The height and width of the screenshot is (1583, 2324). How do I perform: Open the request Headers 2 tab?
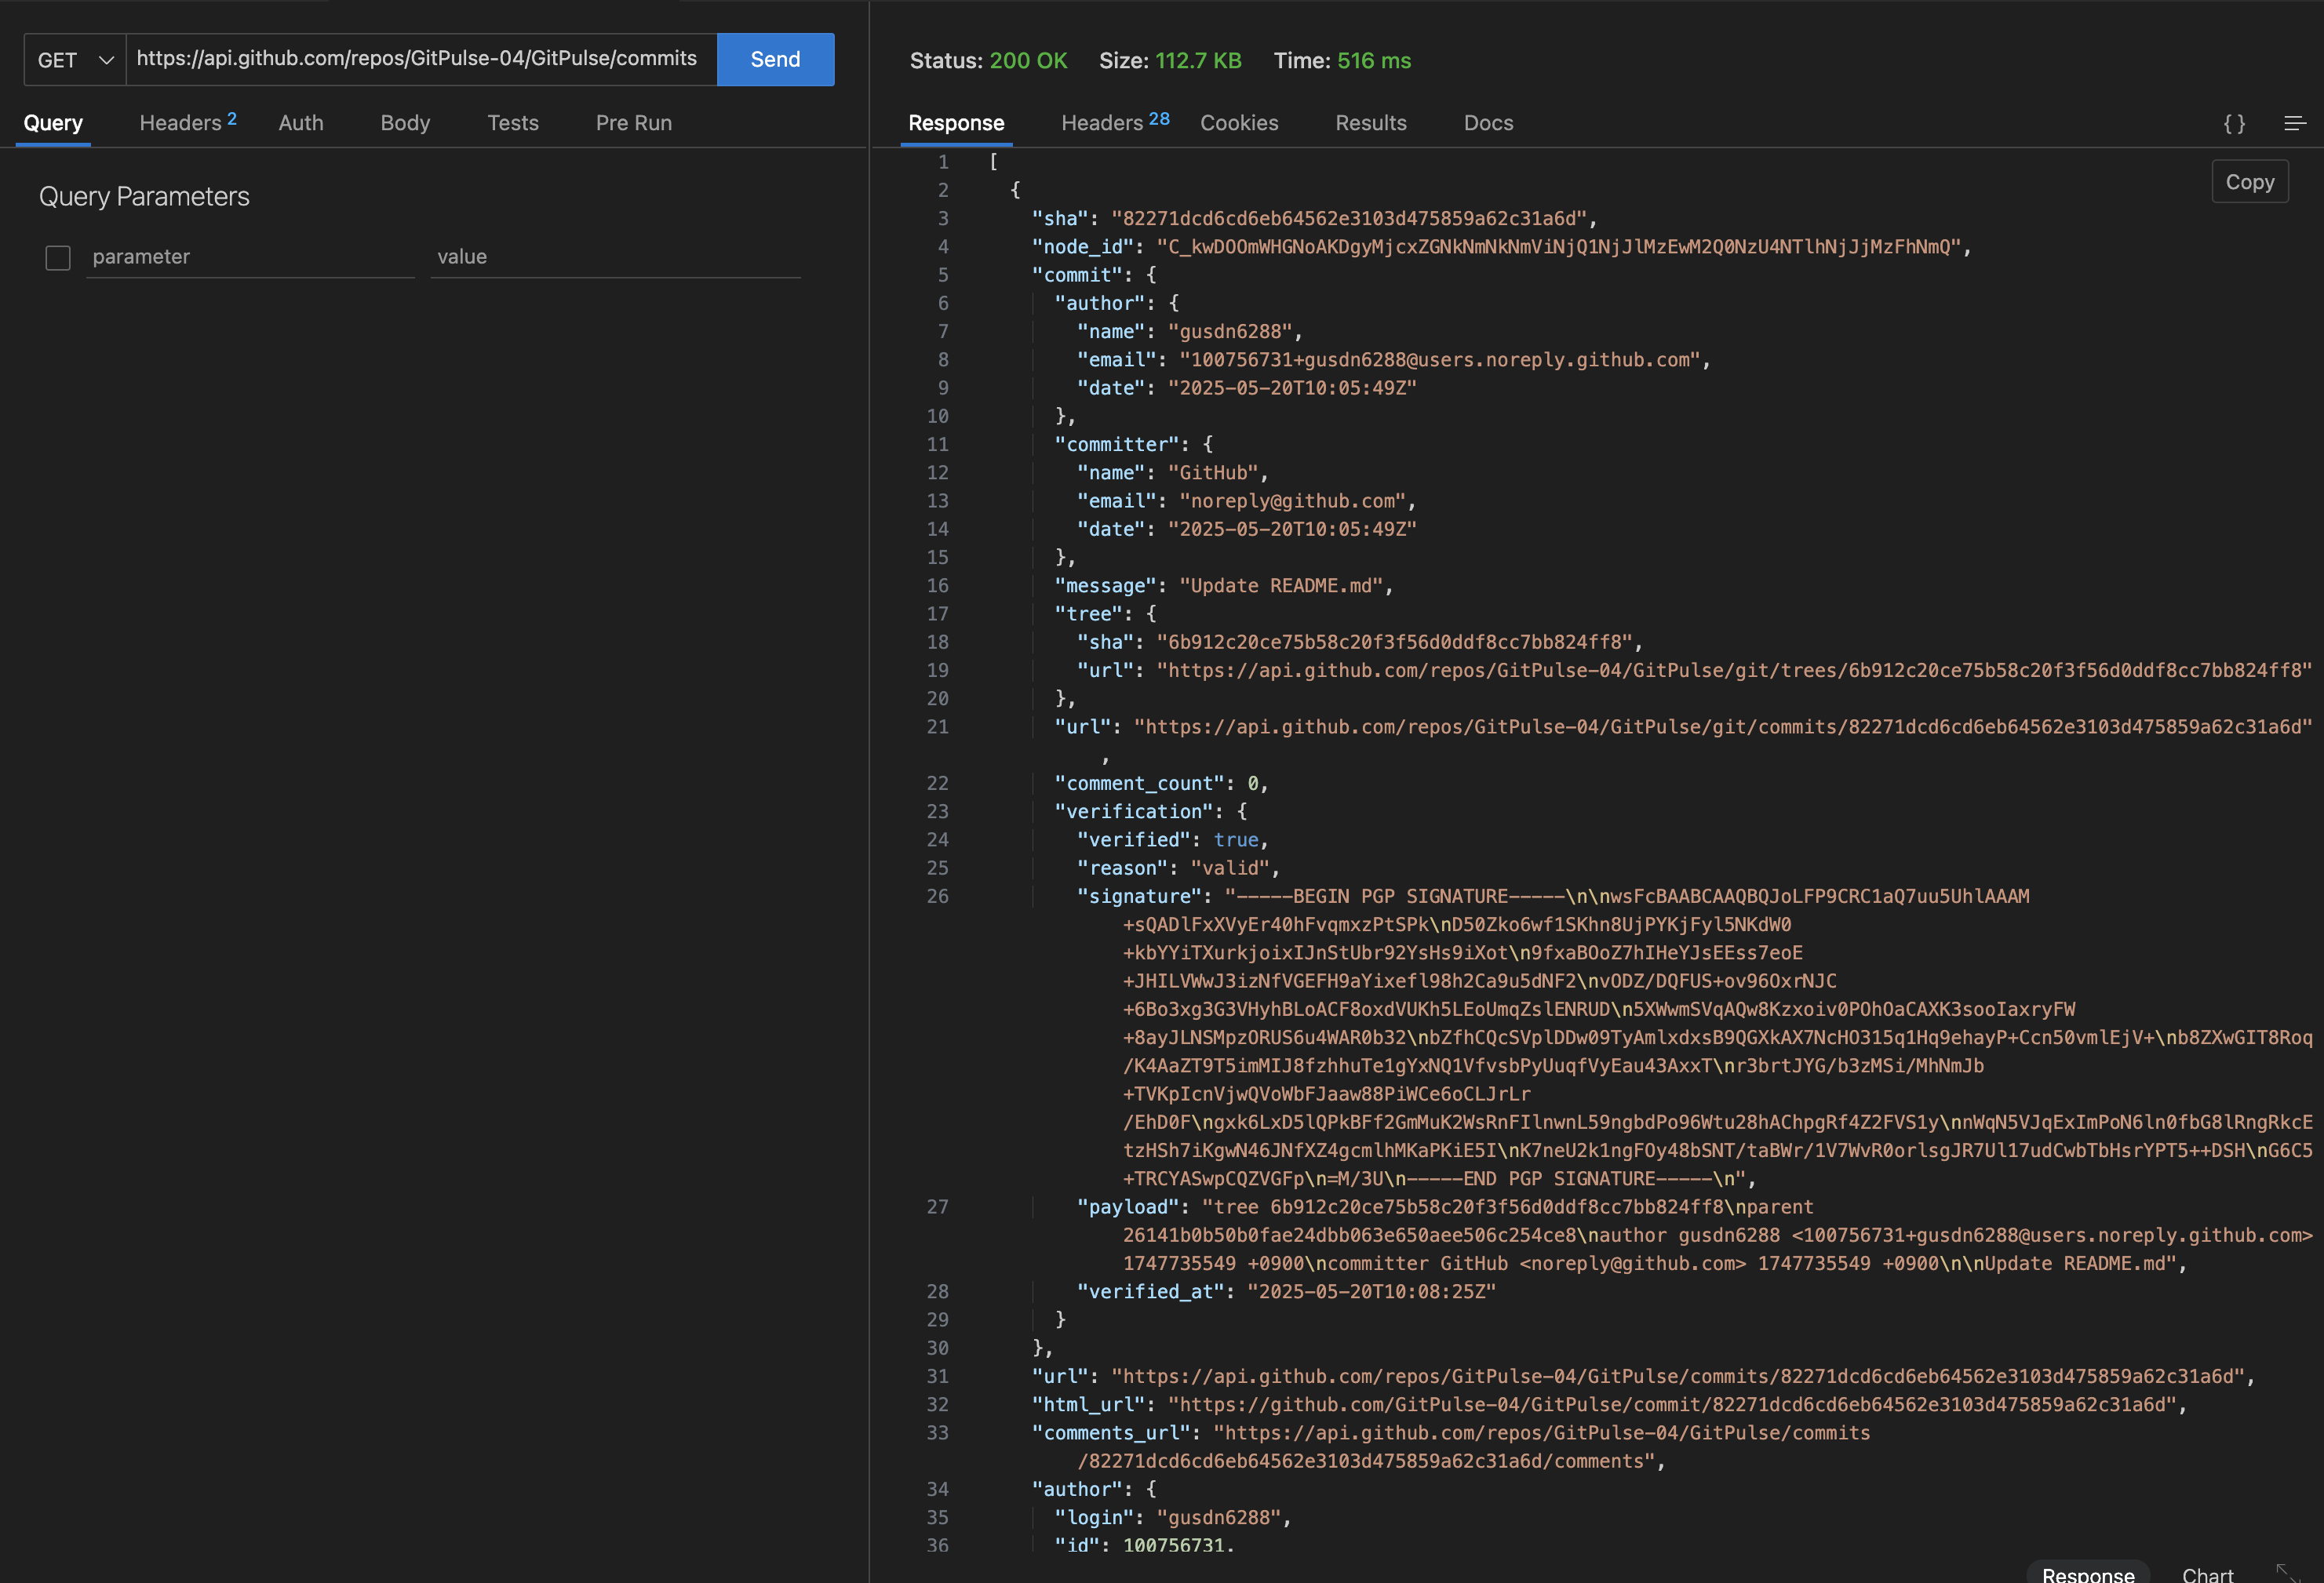tap(188, 122)
